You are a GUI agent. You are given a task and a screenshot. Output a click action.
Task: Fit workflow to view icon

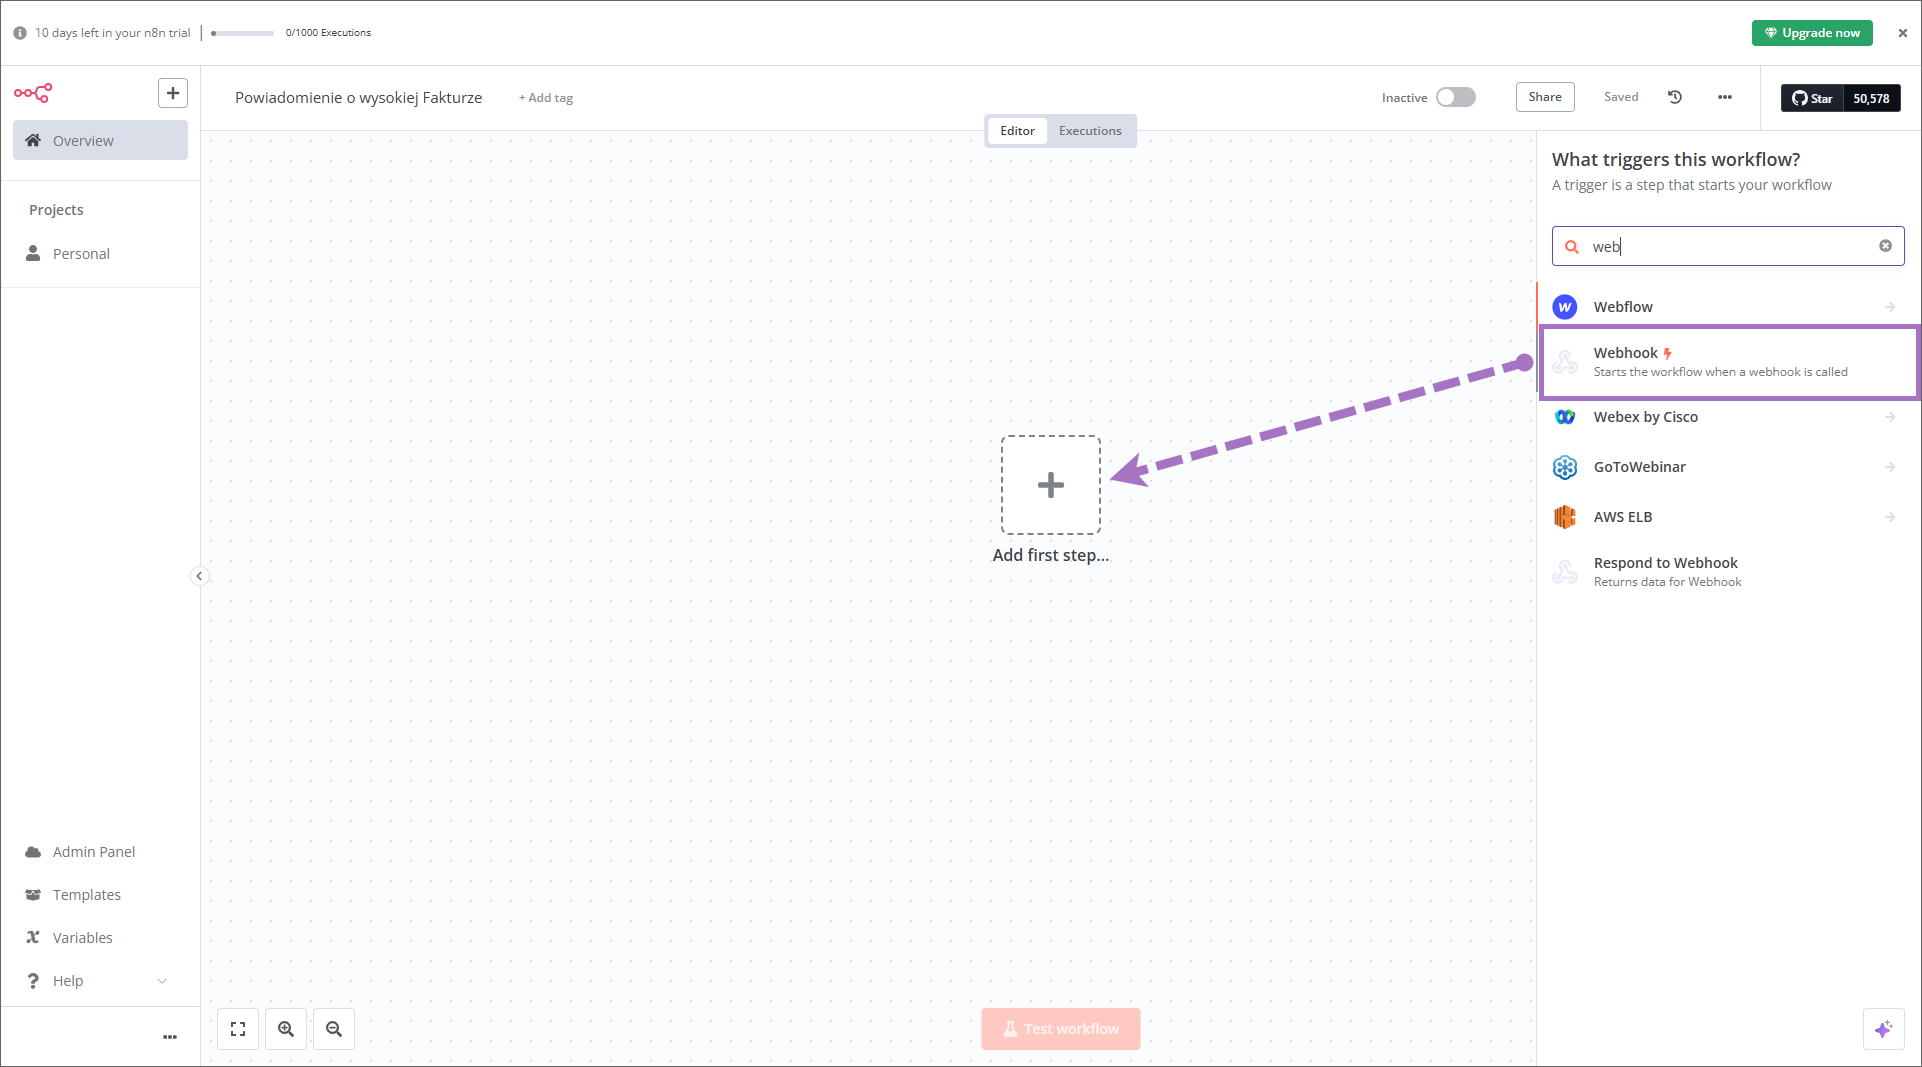coord(238,1029)
